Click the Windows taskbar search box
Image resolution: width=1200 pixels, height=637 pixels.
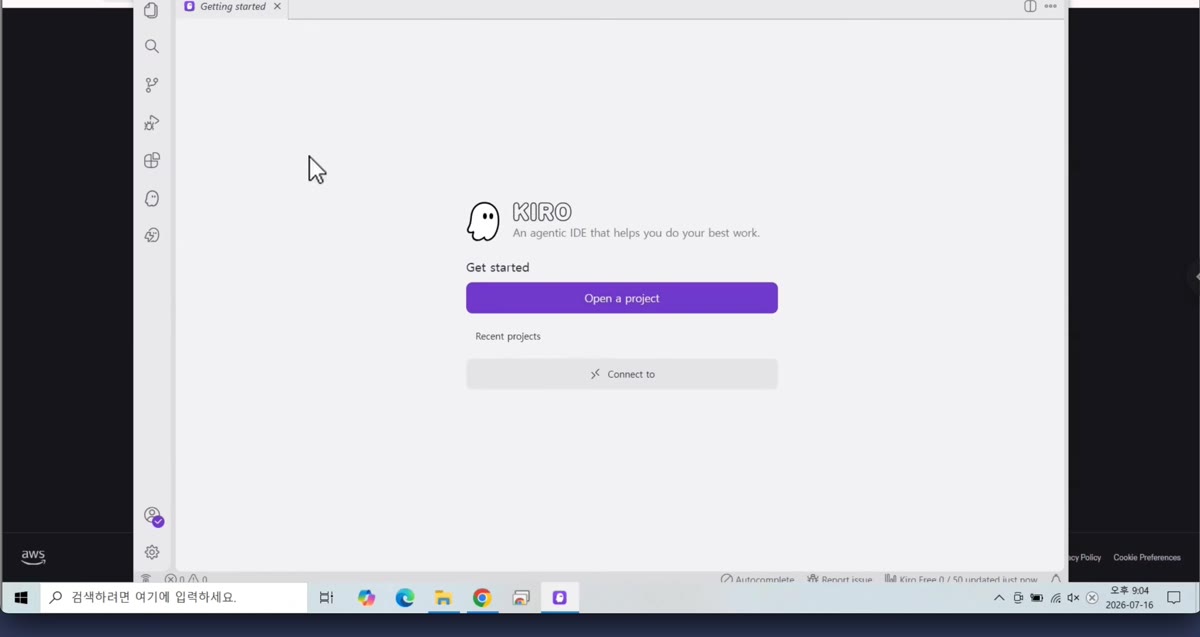174,598
